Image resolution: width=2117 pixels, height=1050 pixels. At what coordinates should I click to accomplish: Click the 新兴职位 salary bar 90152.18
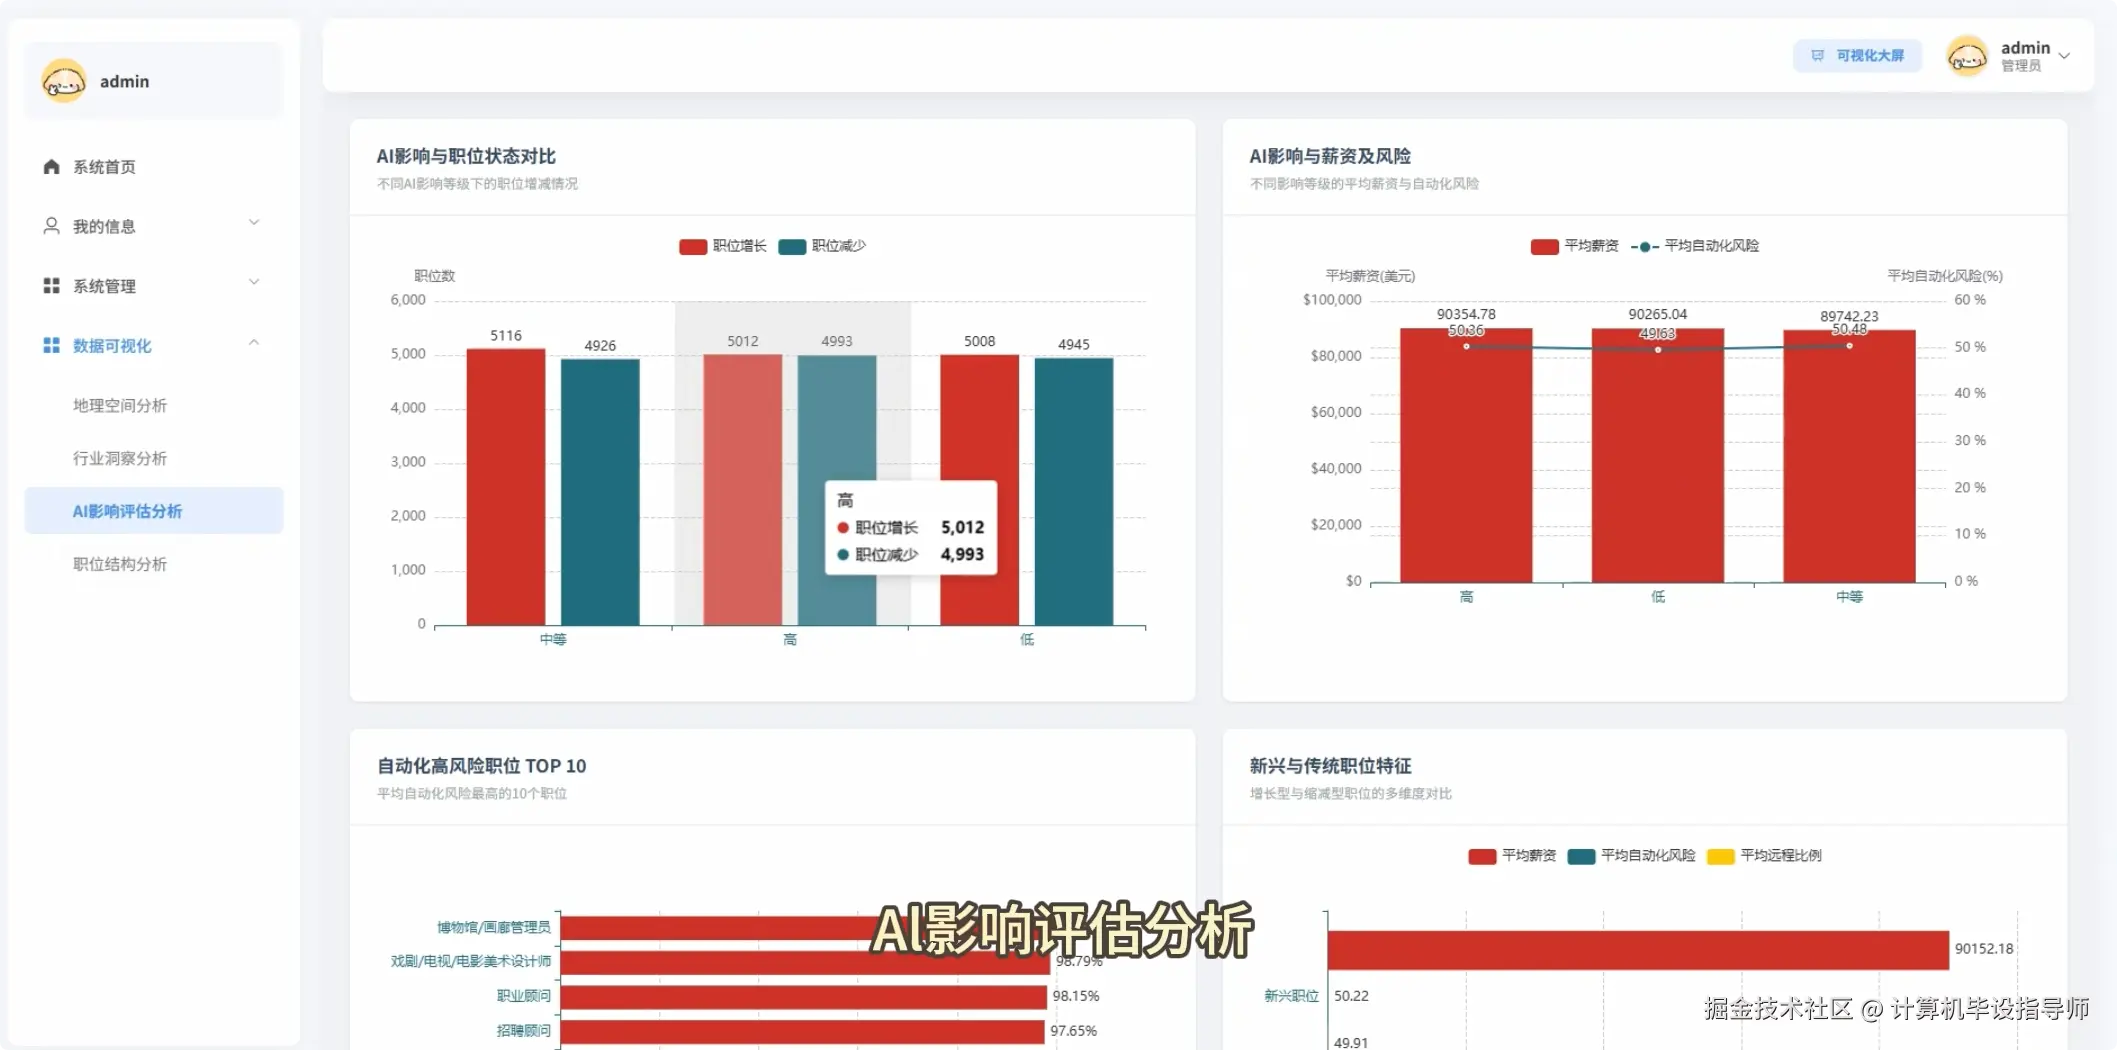(x=1638, y=950)
